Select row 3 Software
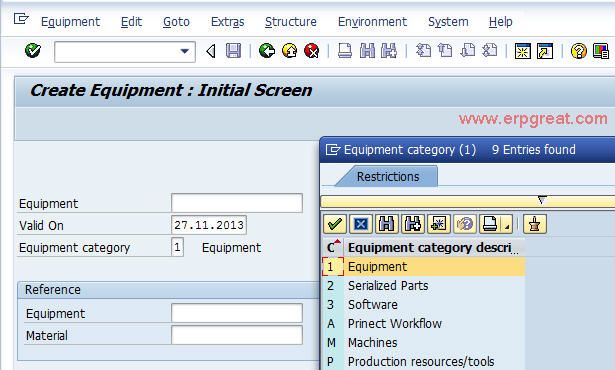The height and width of the screenshot is (370, 615). [x=424, y=304]
